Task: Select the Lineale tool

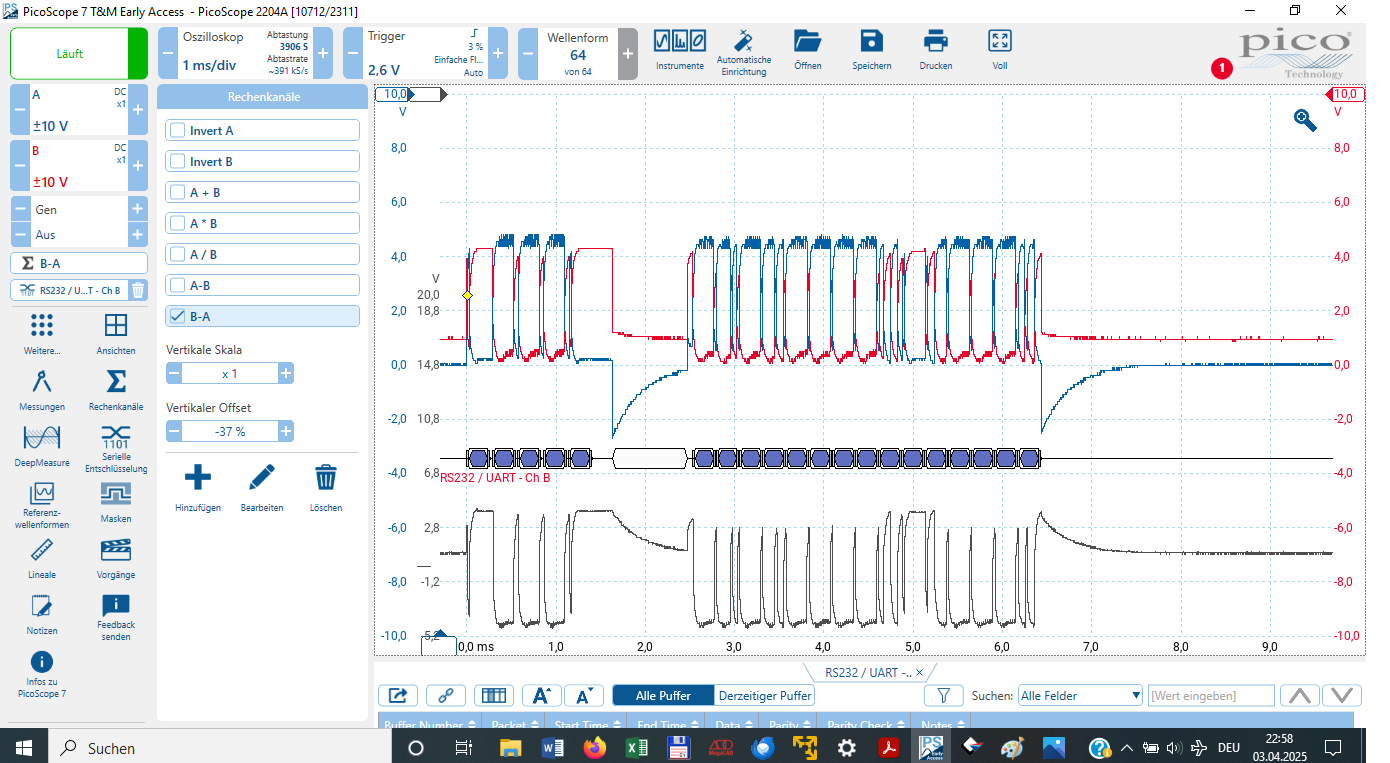Action: point(41,549)
